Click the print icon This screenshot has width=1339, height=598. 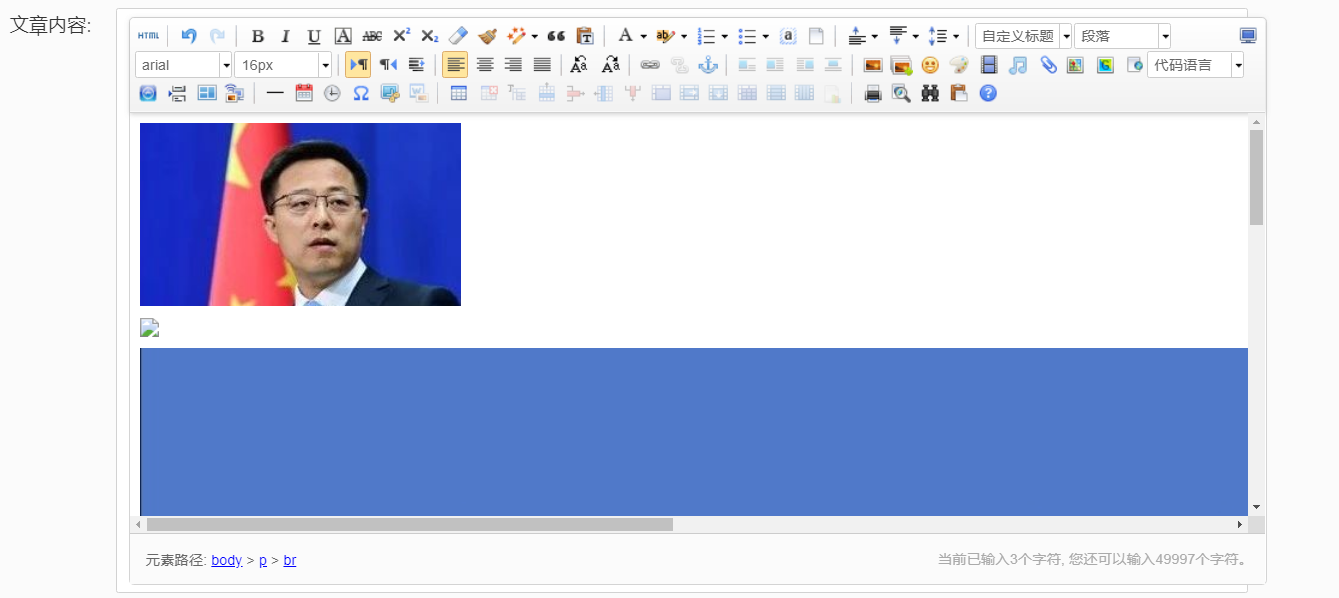pyautogui.click(x=873, y=93)
